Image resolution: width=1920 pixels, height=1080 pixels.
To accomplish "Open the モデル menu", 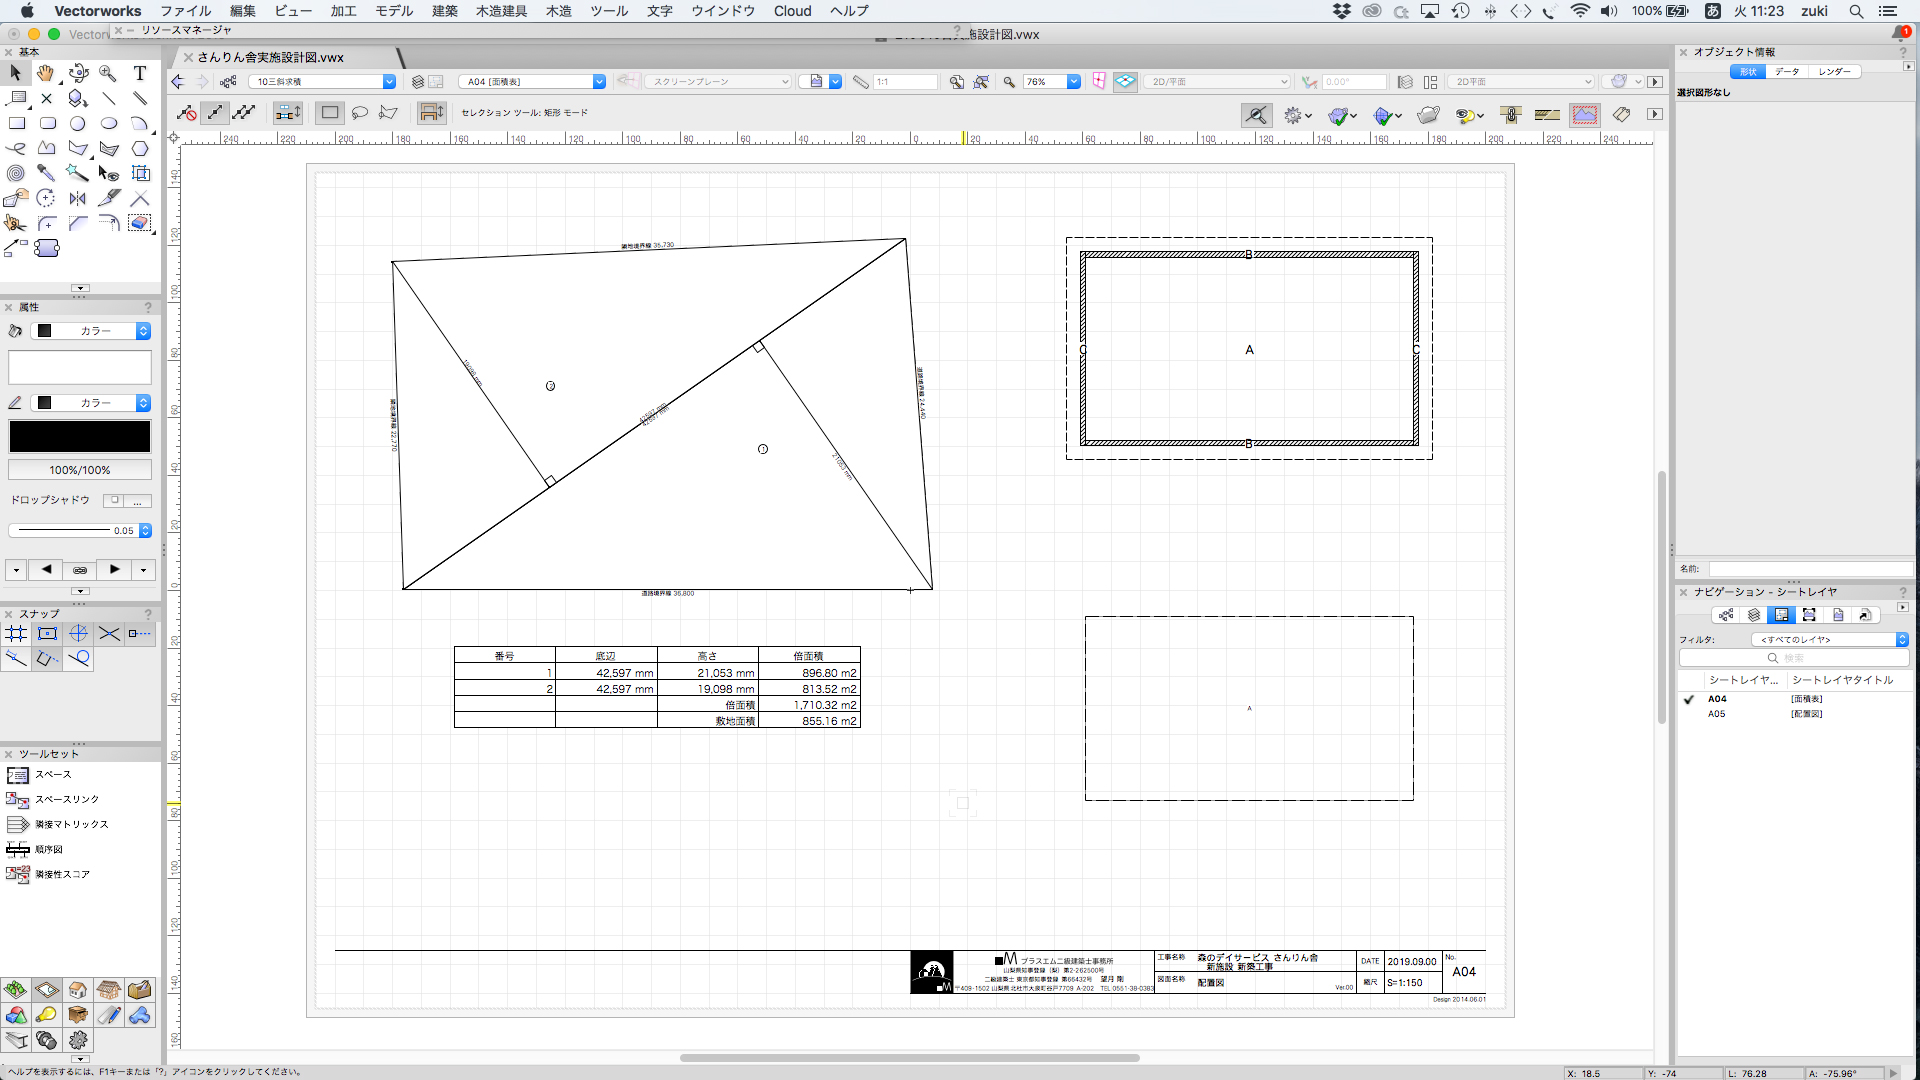I will (394, 11).
